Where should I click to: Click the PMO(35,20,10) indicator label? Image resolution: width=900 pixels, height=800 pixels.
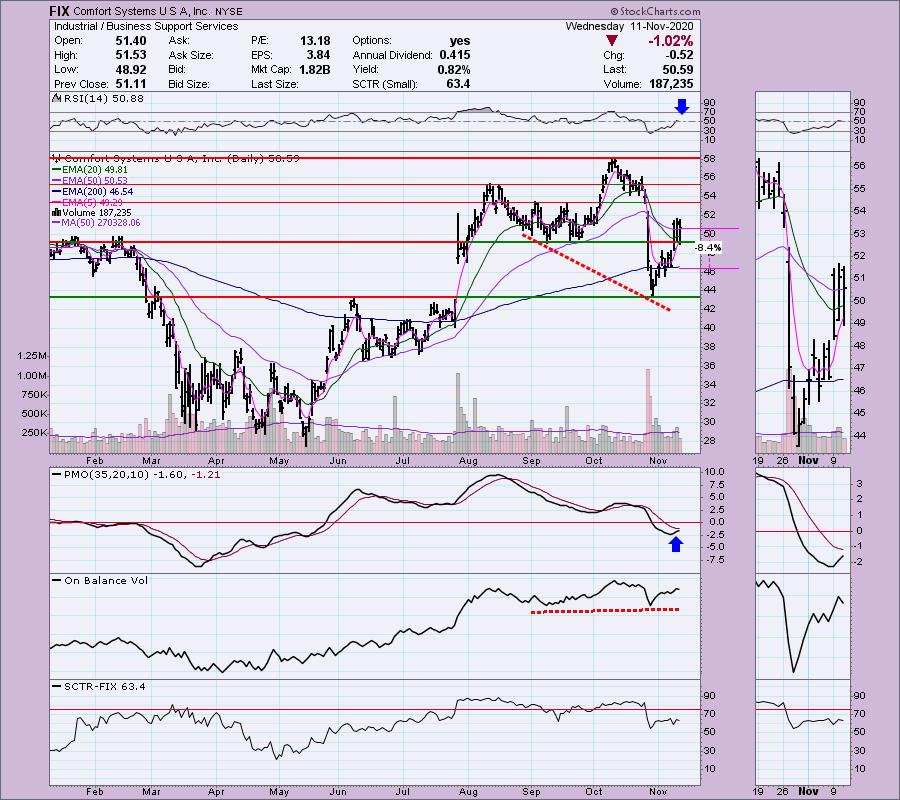pyautogui.click(x=137, y=475)
